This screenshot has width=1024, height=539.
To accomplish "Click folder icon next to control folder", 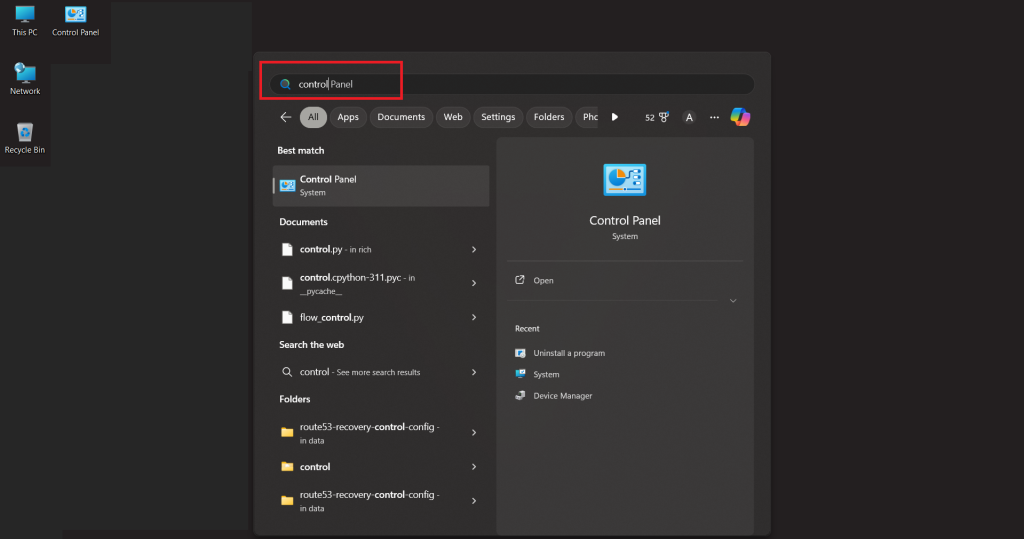I will (287, 466).
